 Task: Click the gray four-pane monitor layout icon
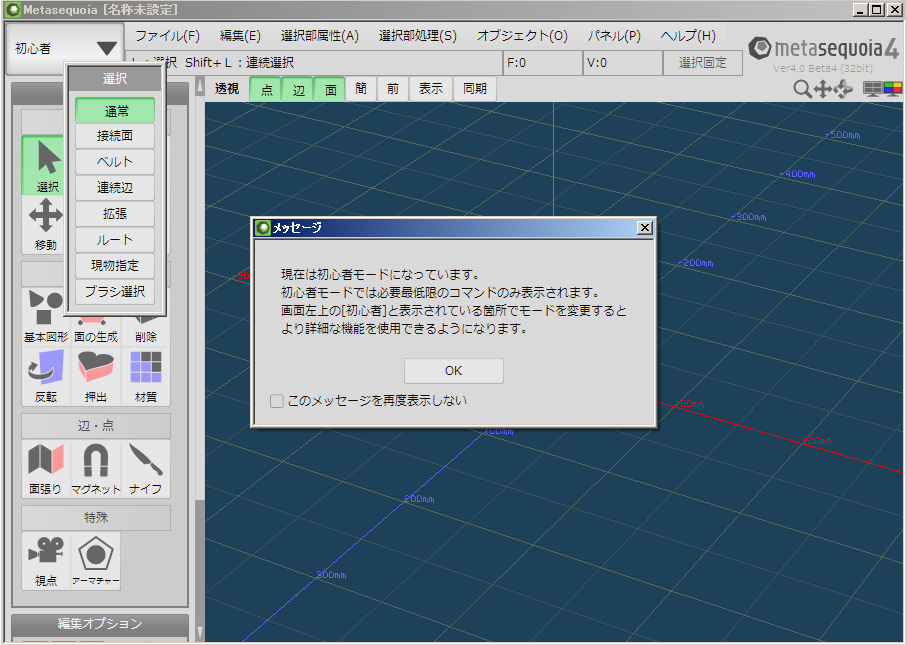tap(872, 89)
